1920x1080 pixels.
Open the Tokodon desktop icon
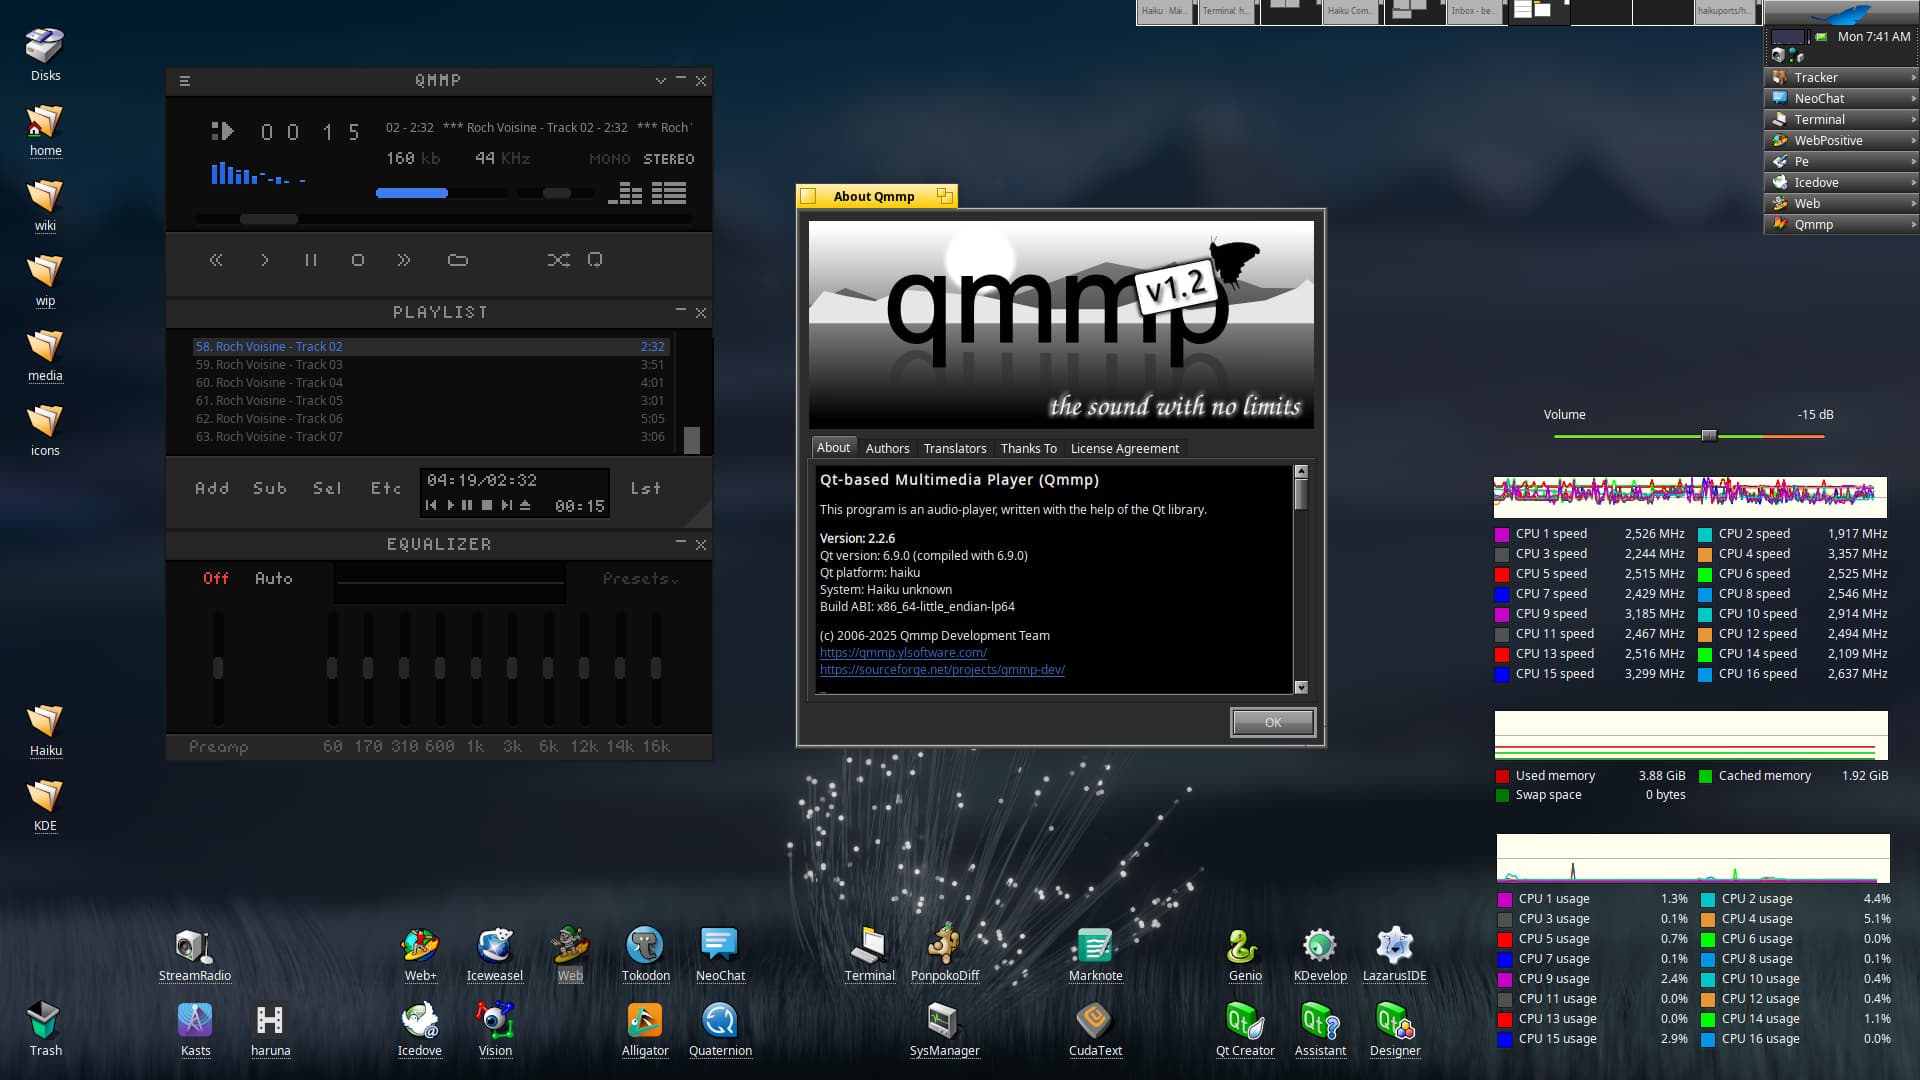(645, 957)
